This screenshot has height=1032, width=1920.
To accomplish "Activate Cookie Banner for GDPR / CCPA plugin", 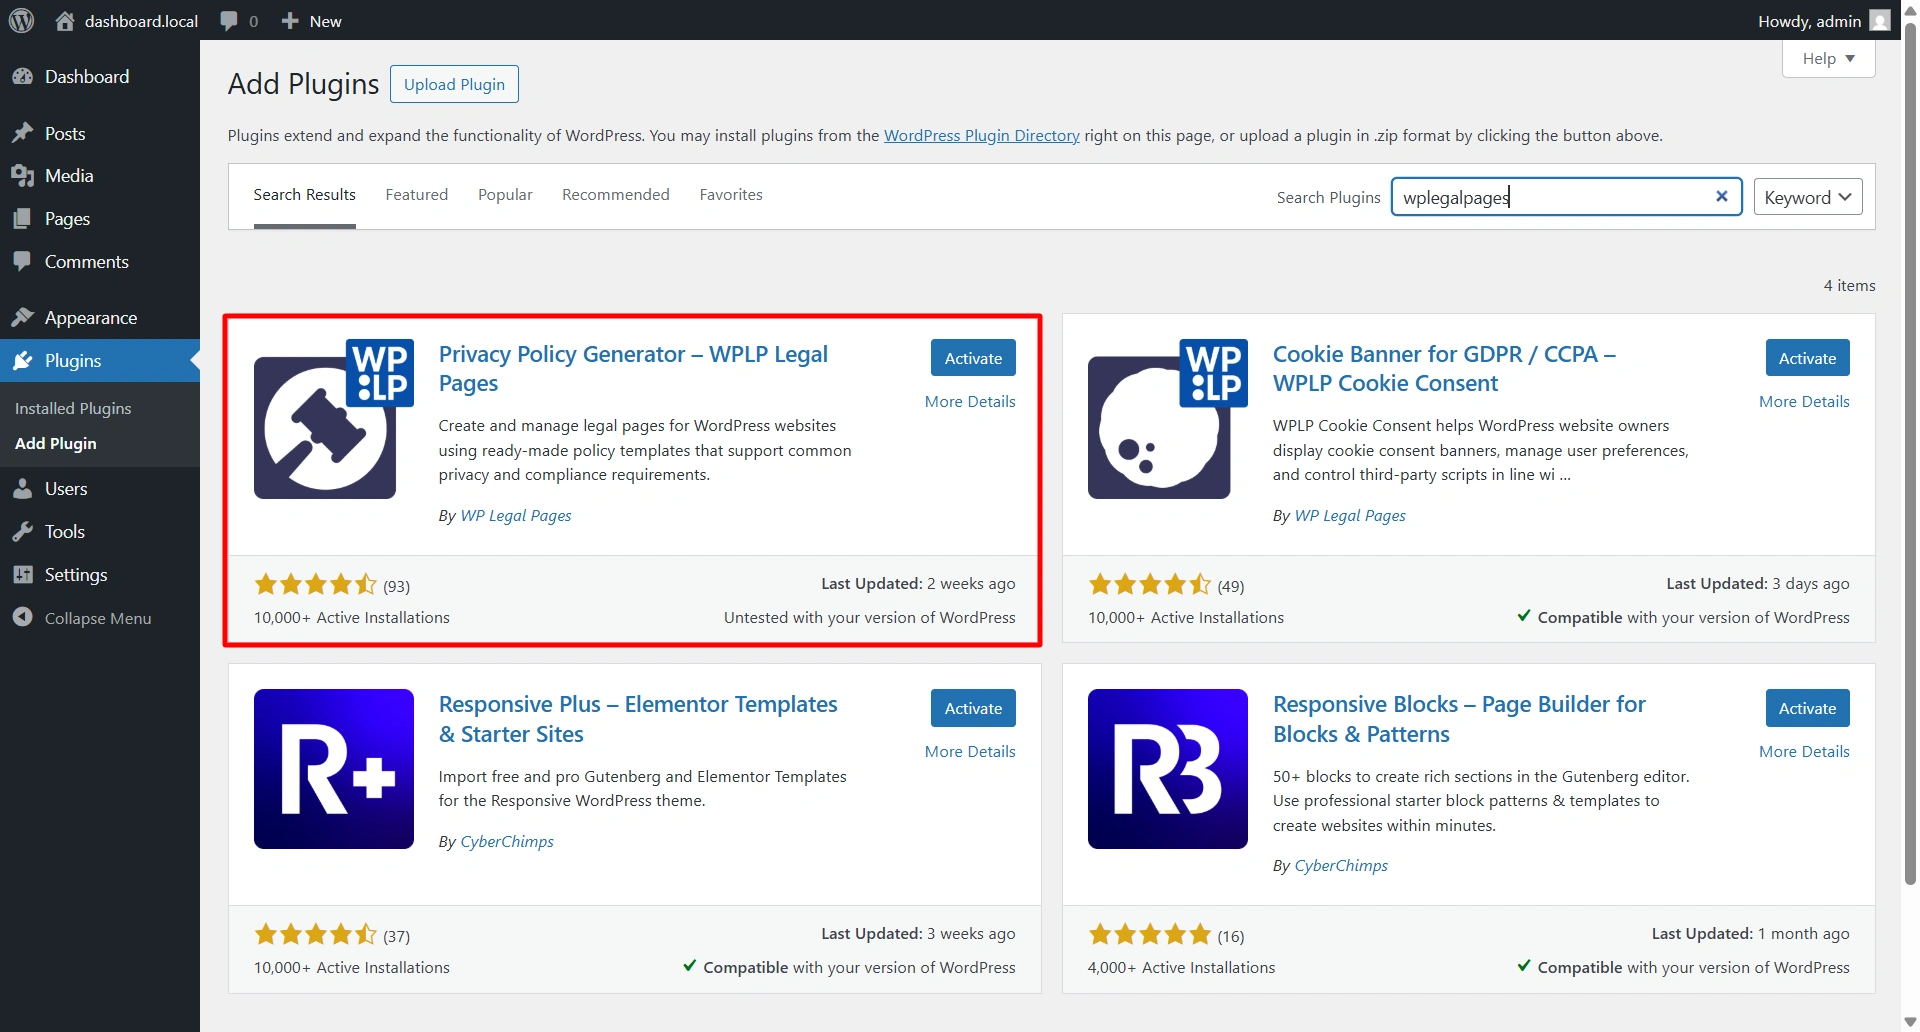I will (x=1807, y=358).
